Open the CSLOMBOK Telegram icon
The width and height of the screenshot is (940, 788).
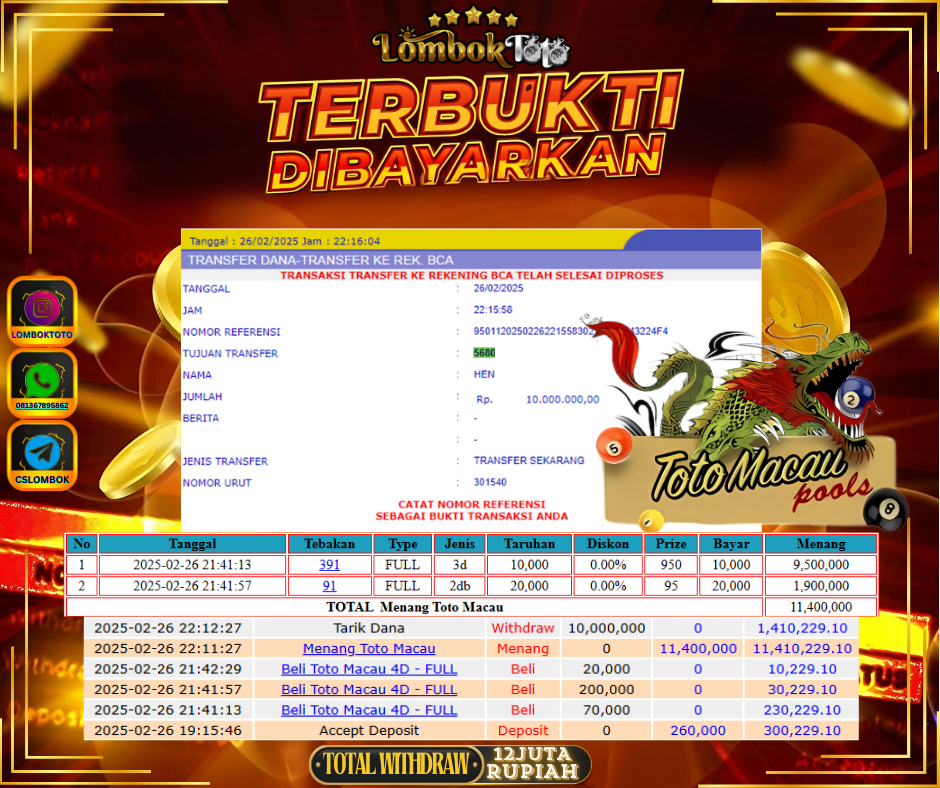42,452
